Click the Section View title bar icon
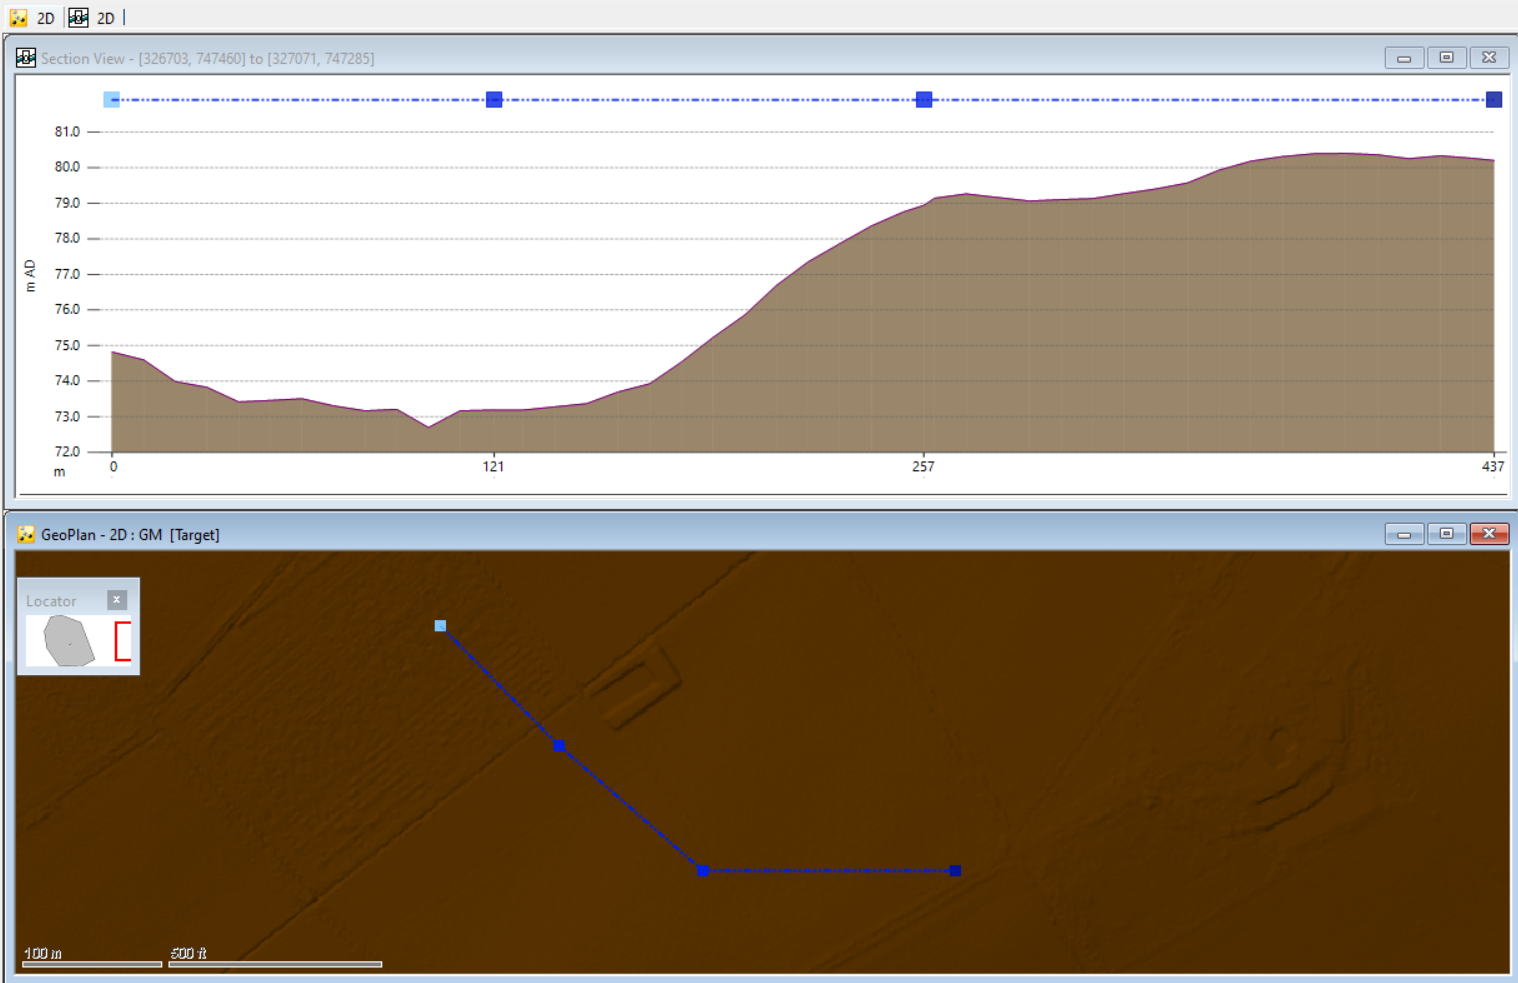The height and width of the screenshot is (983, 1518). [25, 58]
